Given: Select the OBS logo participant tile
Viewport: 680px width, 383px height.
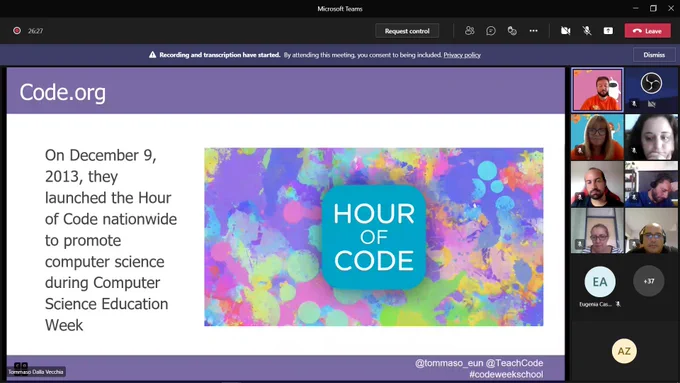Looking at the screenshot, I should tap(651, 90).
